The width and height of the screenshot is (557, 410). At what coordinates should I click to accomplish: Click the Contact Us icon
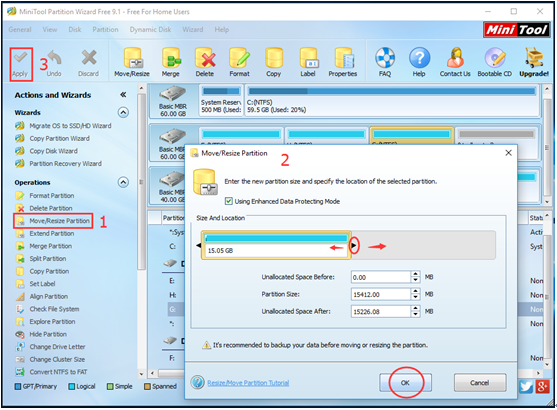coord(455,63)
